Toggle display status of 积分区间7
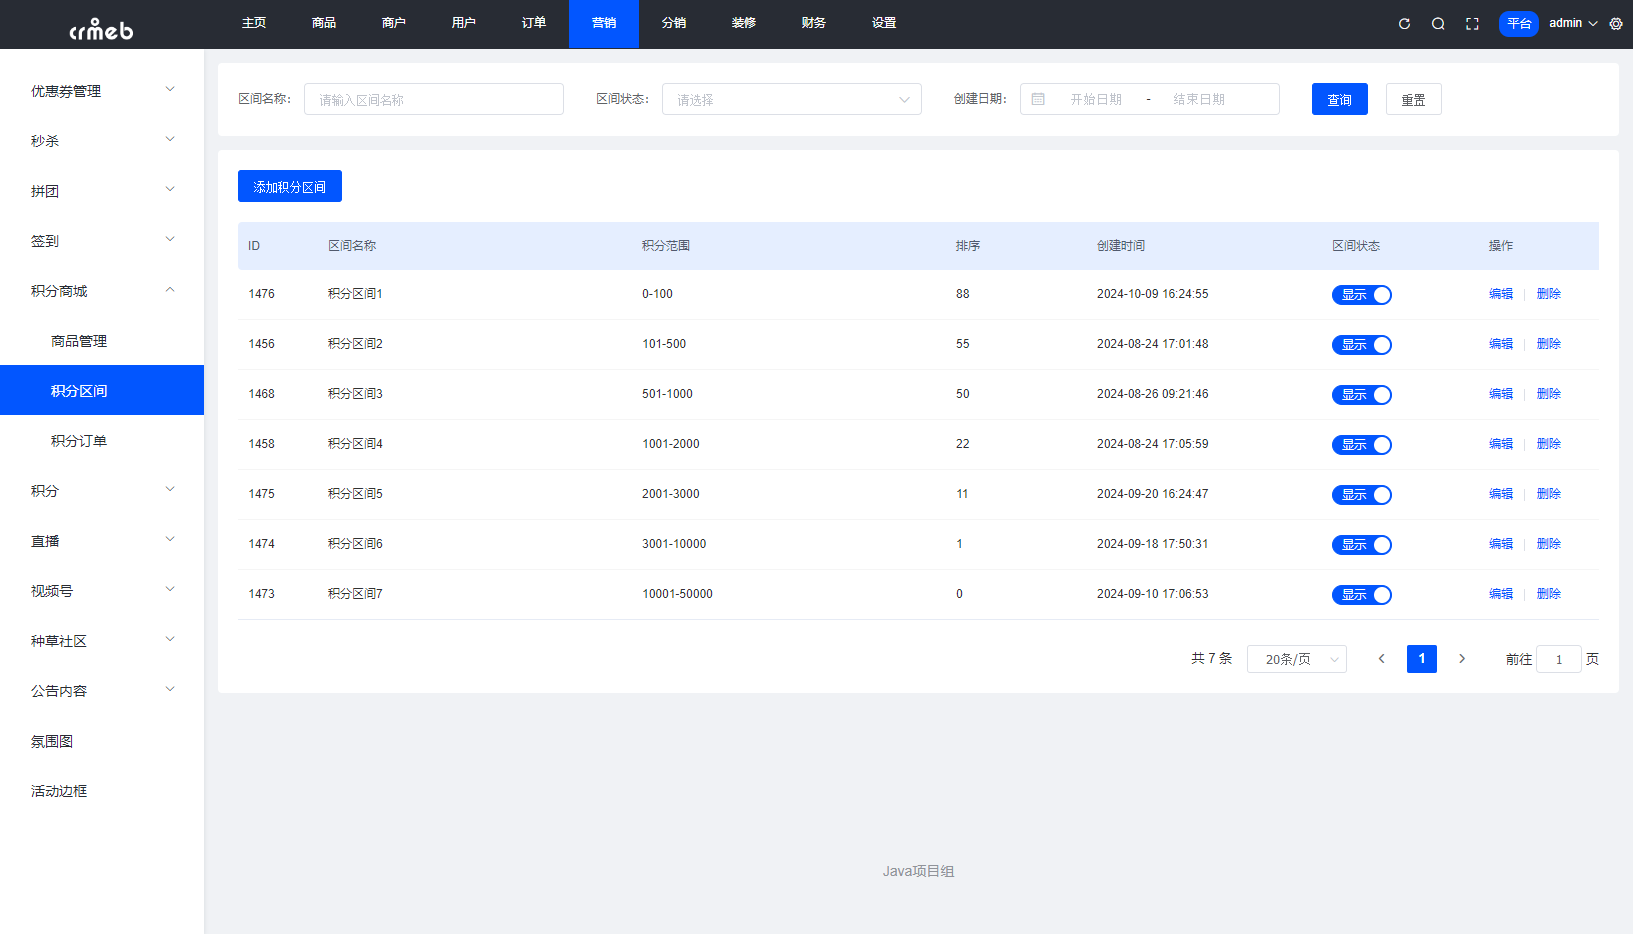1634x934 pixels. click(x=1361, y=594)
